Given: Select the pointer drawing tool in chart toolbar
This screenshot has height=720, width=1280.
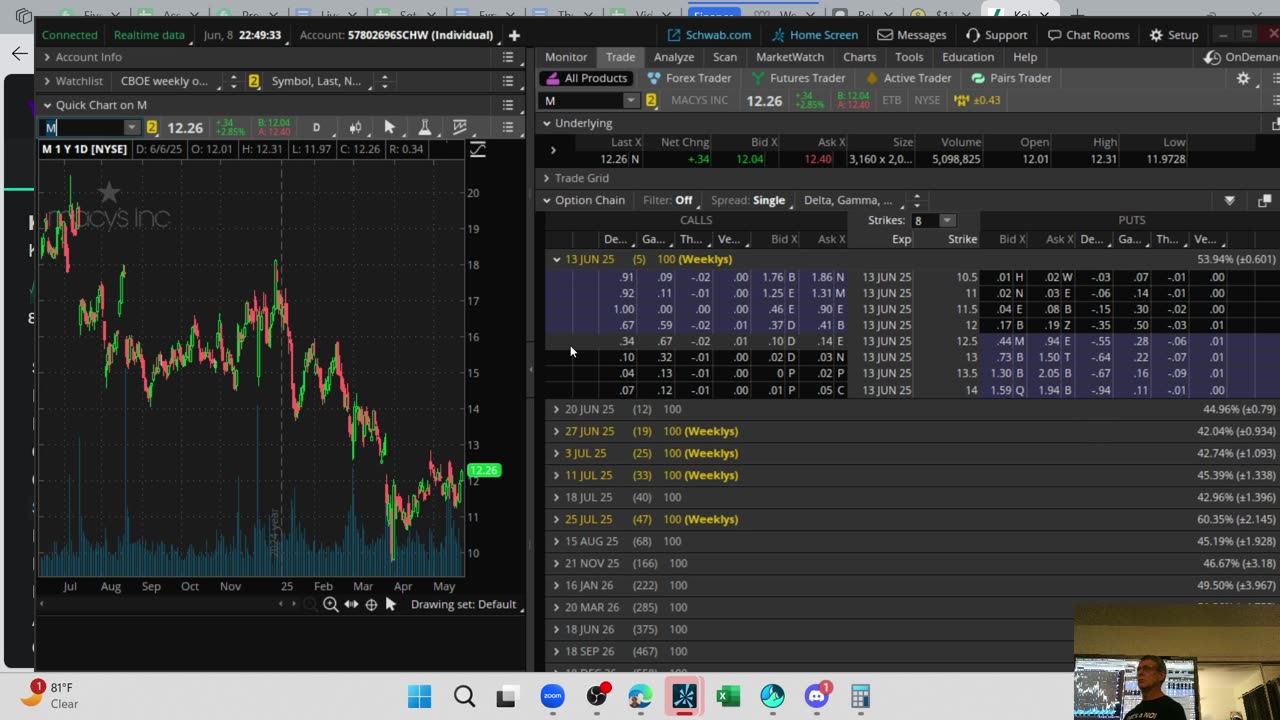Looking at the screenshot, I should [389, 128].
